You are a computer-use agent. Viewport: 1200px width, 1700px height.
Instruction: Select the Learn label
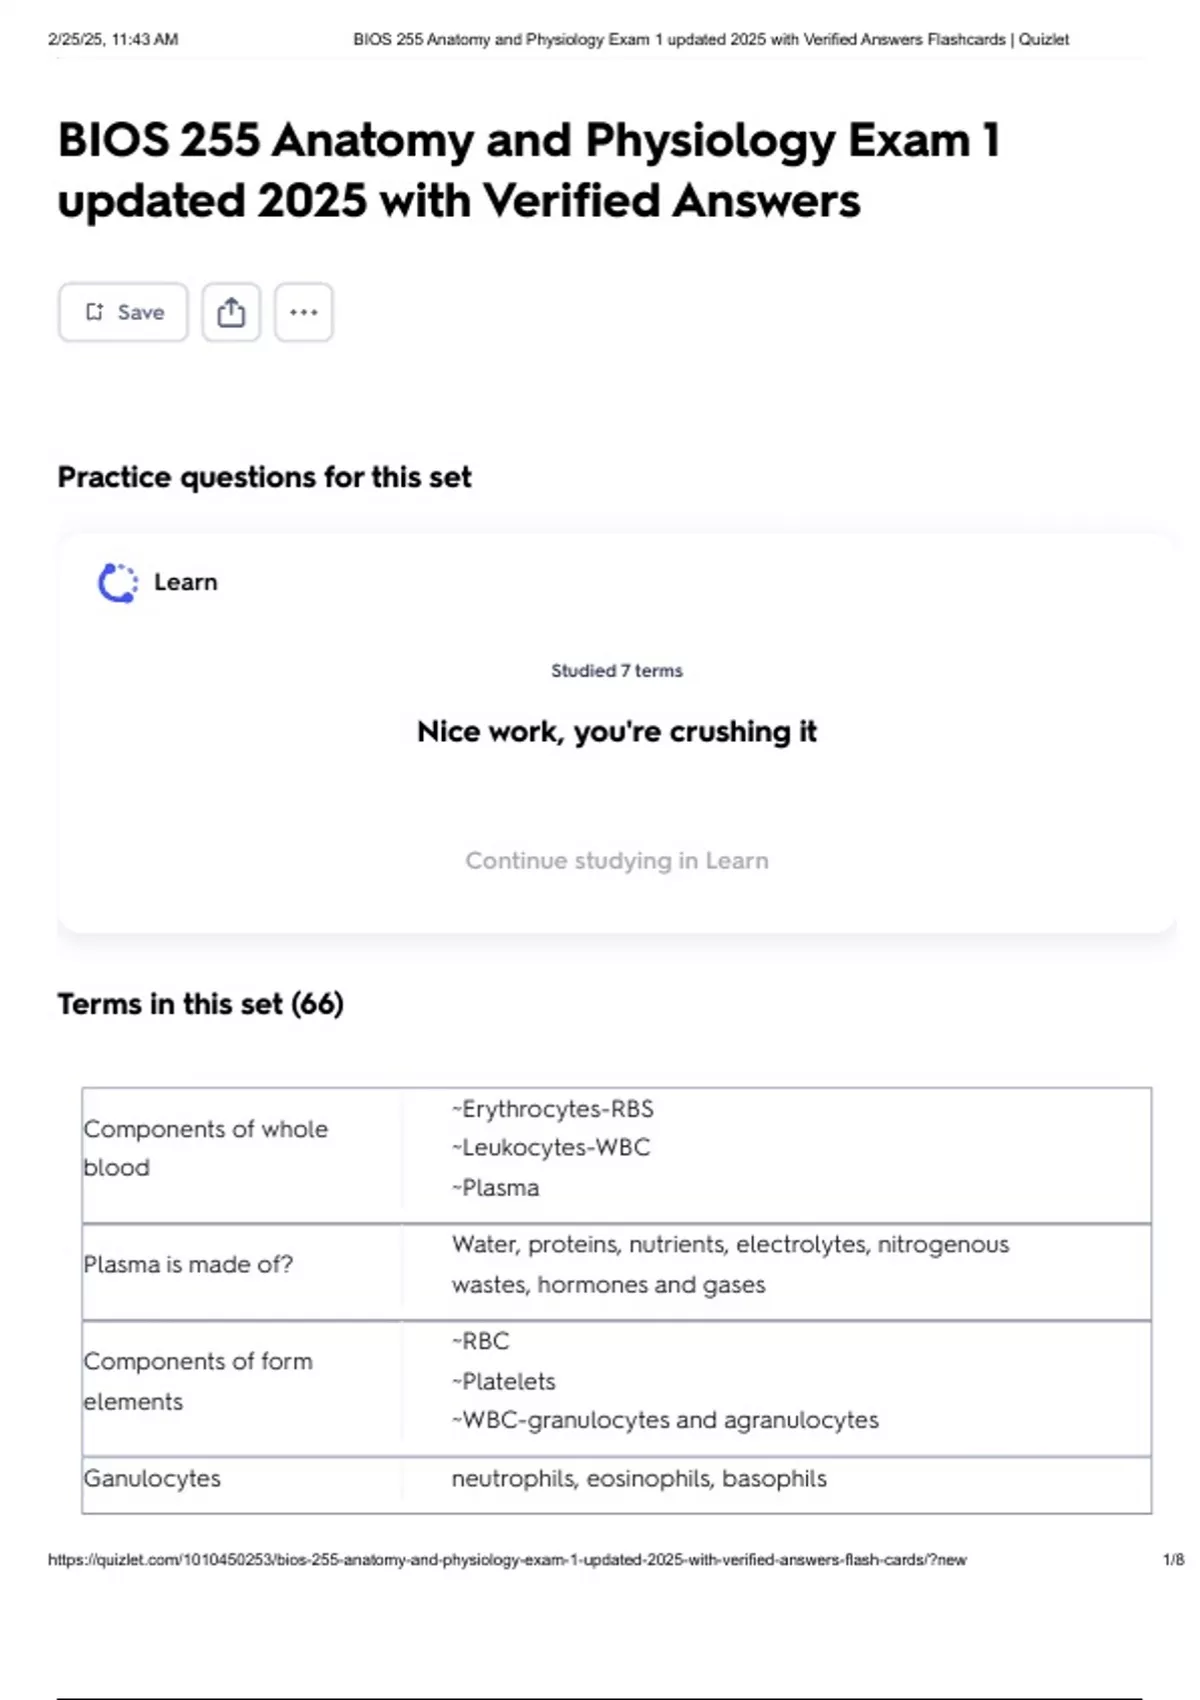[186, 582]
